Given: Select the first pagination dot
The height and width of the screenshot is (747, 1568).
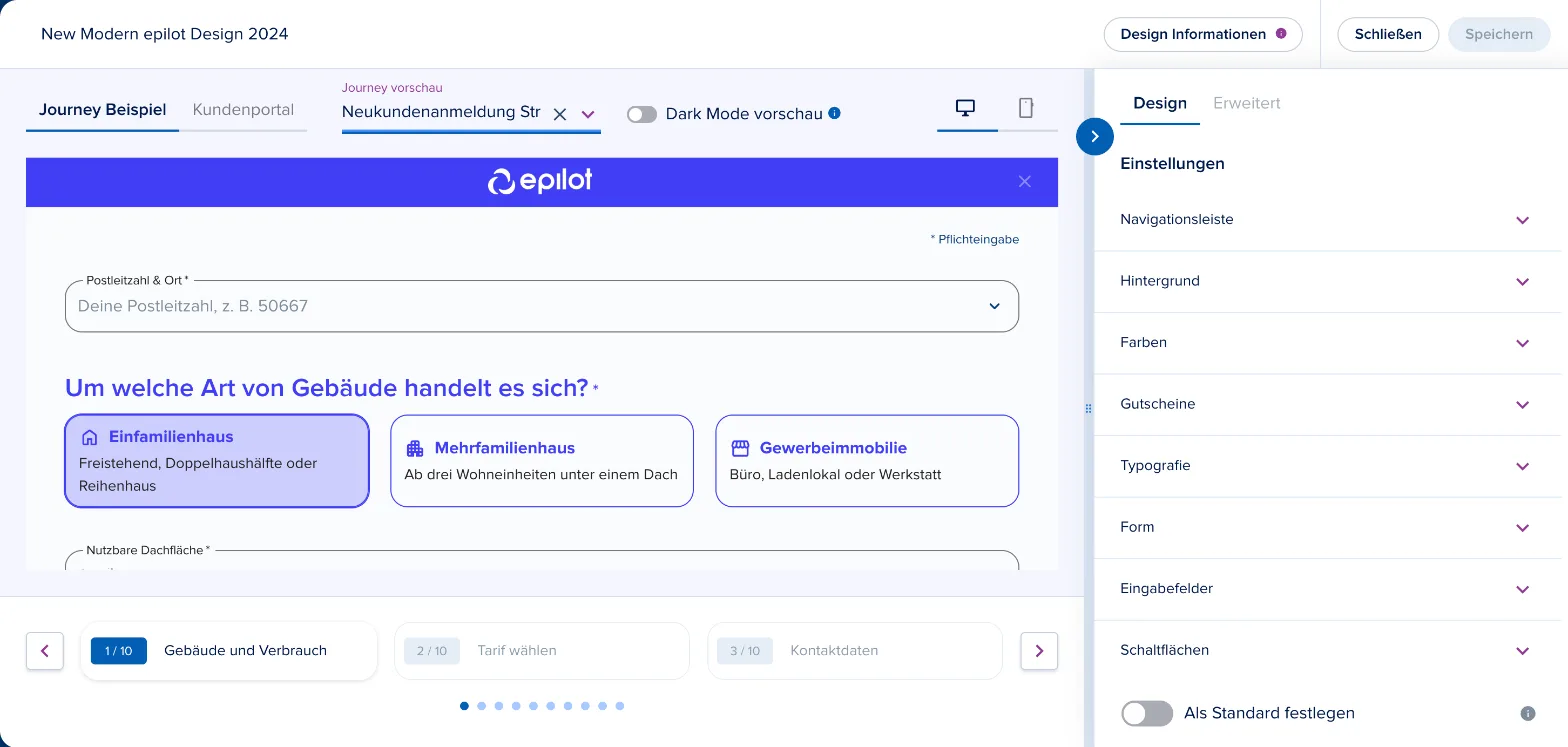Looking at the screenshot, I should click(x=464, y=706).
